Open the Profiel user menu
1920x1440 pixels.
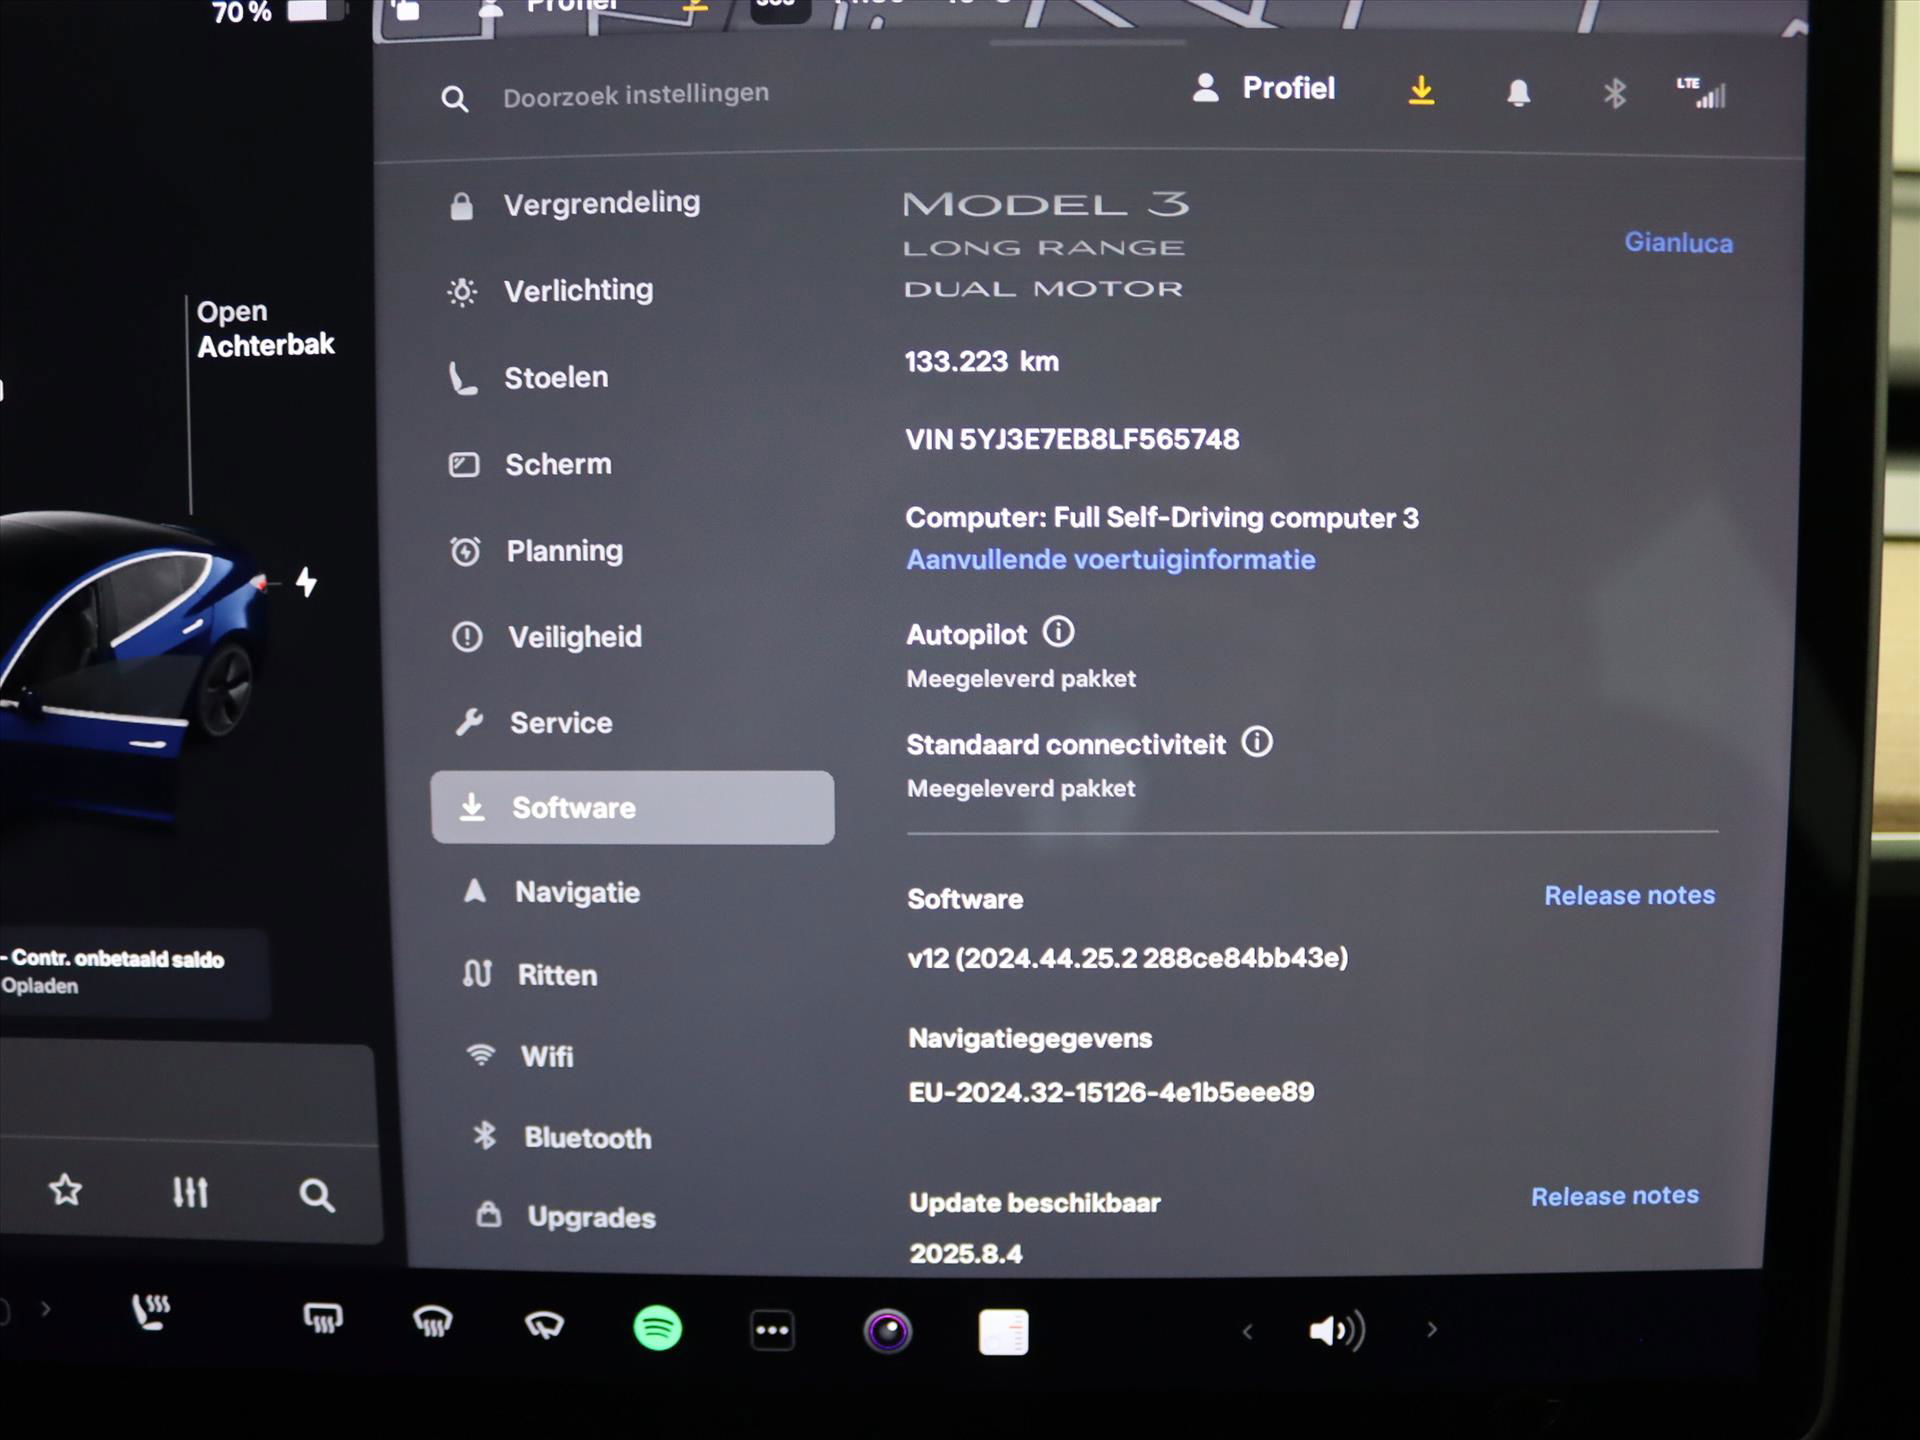[1264, 89]
